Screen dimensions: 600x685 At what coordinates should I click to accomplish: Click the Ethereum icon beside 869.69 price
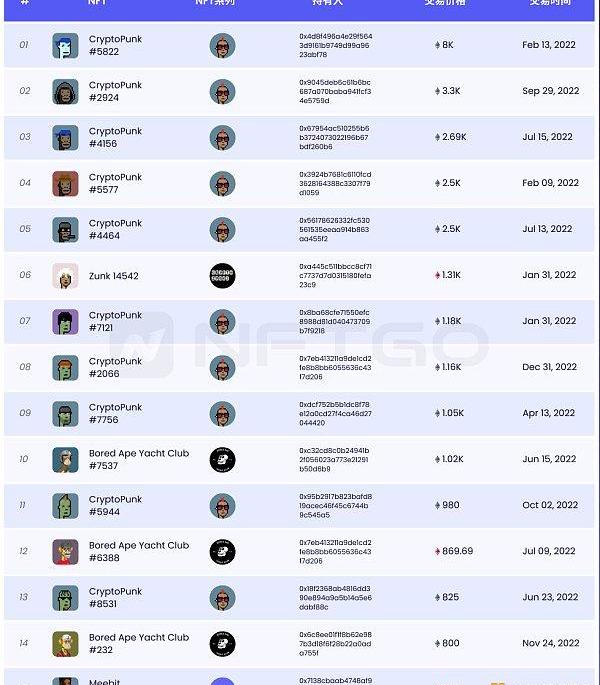tap(437, 552)
